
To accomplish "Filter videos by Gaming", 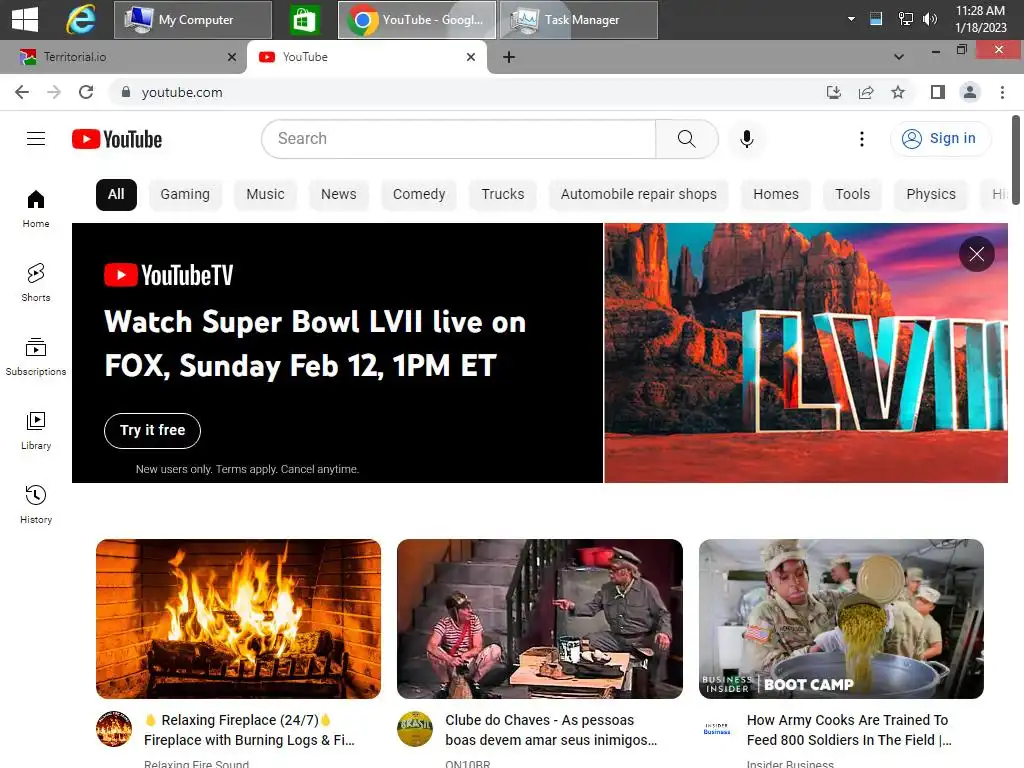I will [185, 195].
